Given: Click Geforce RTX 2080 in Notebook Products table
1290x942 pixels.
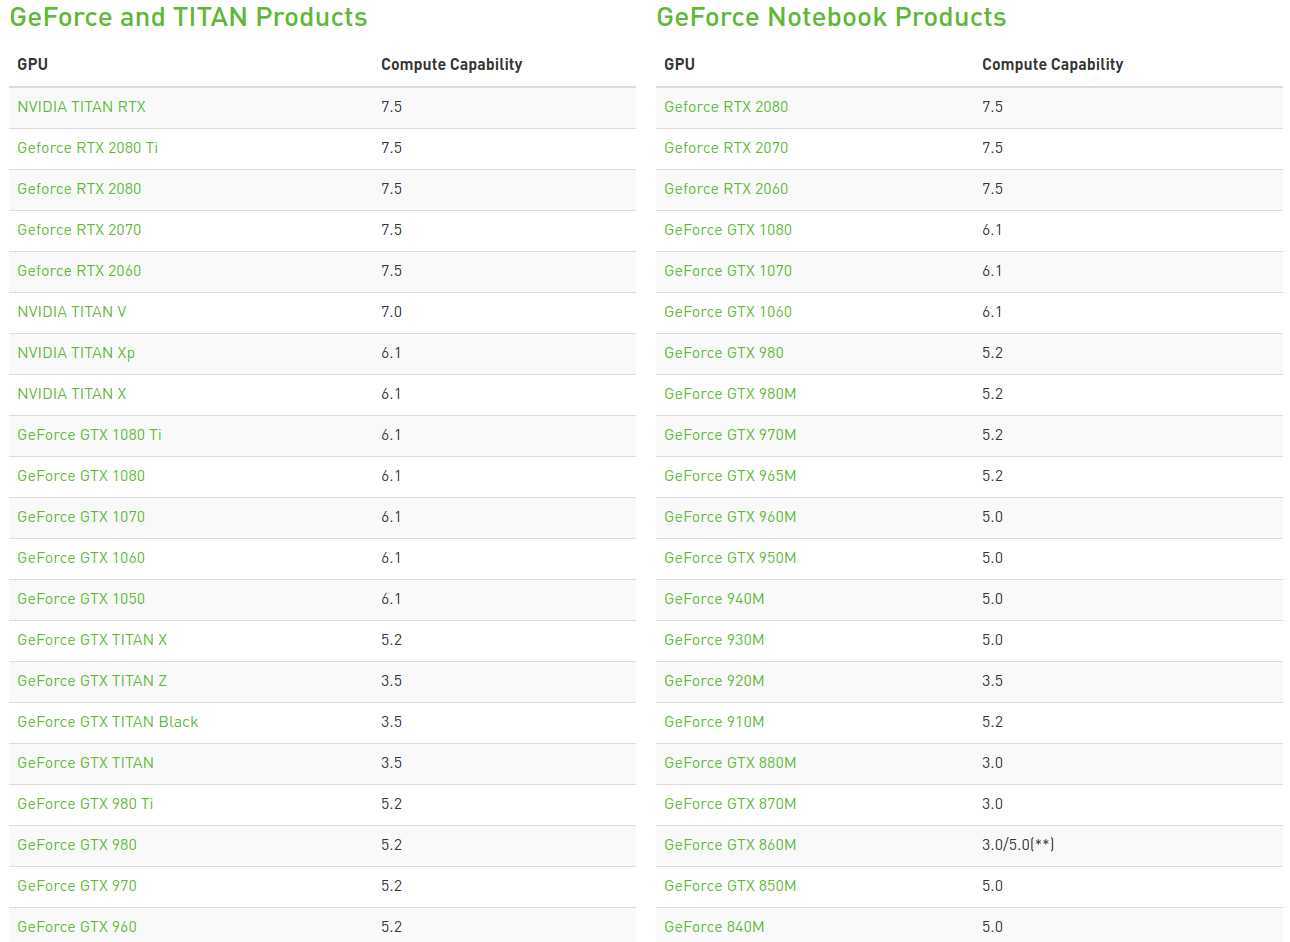Looking at the screenshot, I should pos(726,107).
